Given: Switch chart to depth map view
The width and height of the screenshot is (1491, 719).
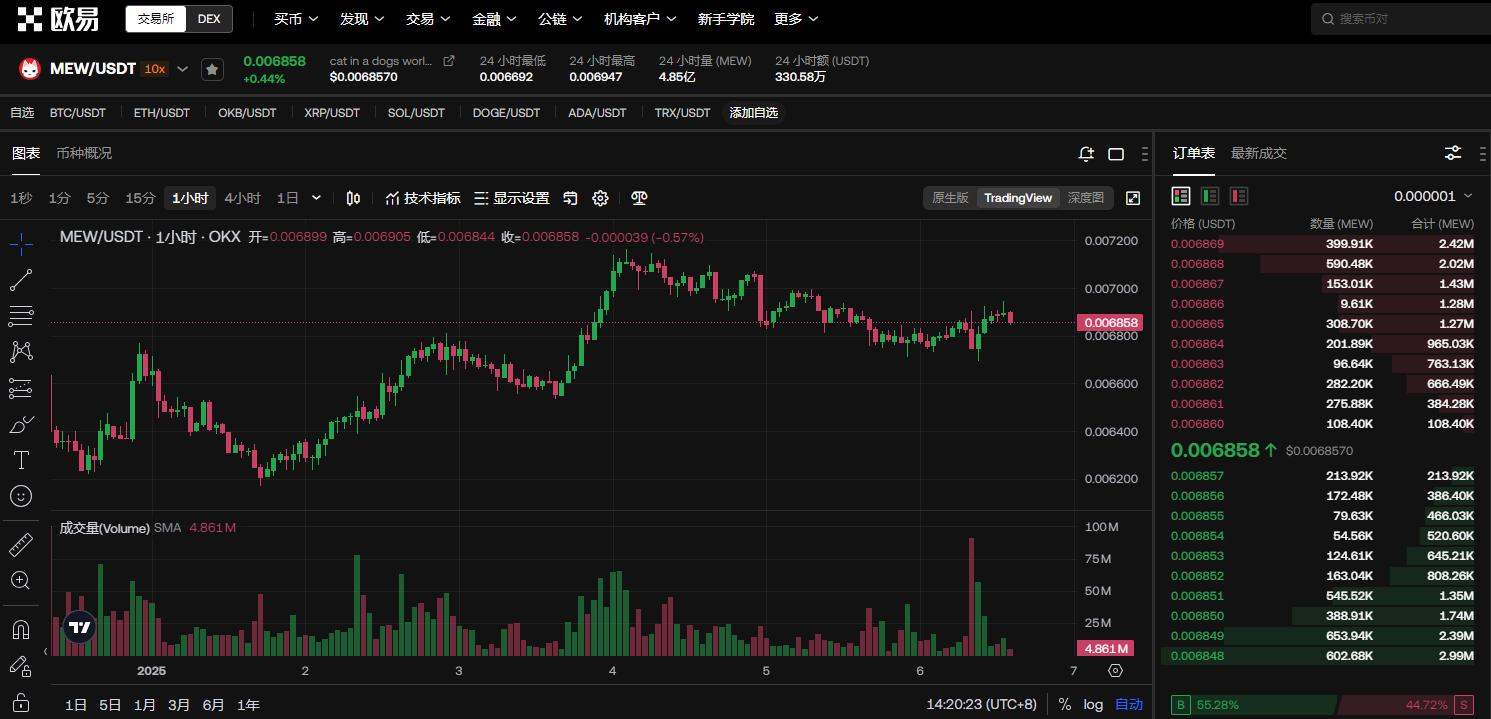Looking at the screenshot, I should pyautogui.click(x=1085, y=198).
